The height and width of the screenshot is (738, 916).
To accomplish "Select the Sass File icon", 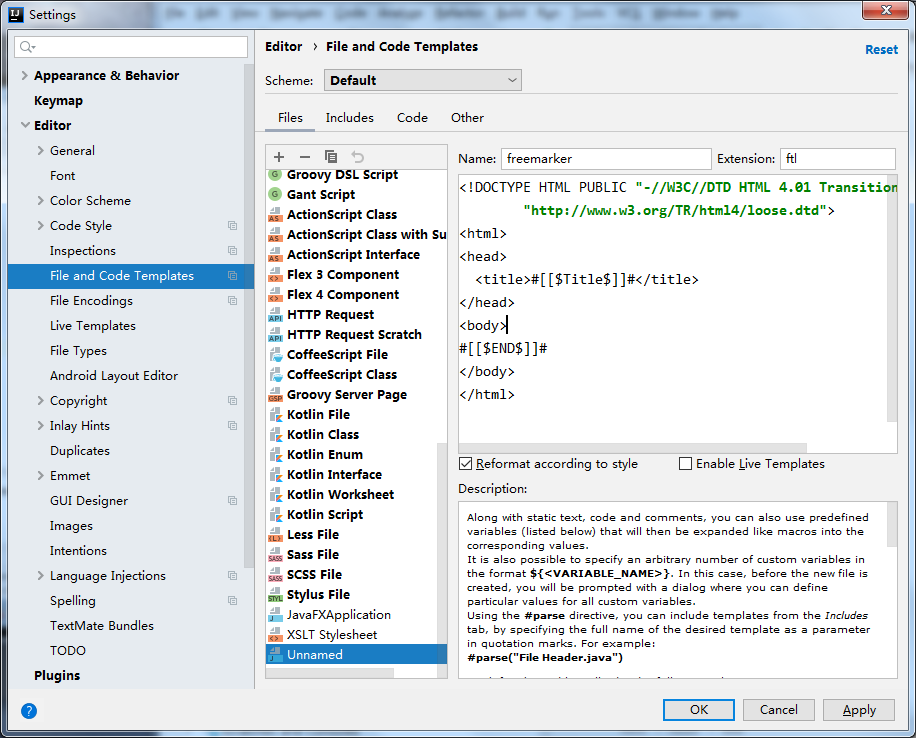I will click(x=275, y=555).
